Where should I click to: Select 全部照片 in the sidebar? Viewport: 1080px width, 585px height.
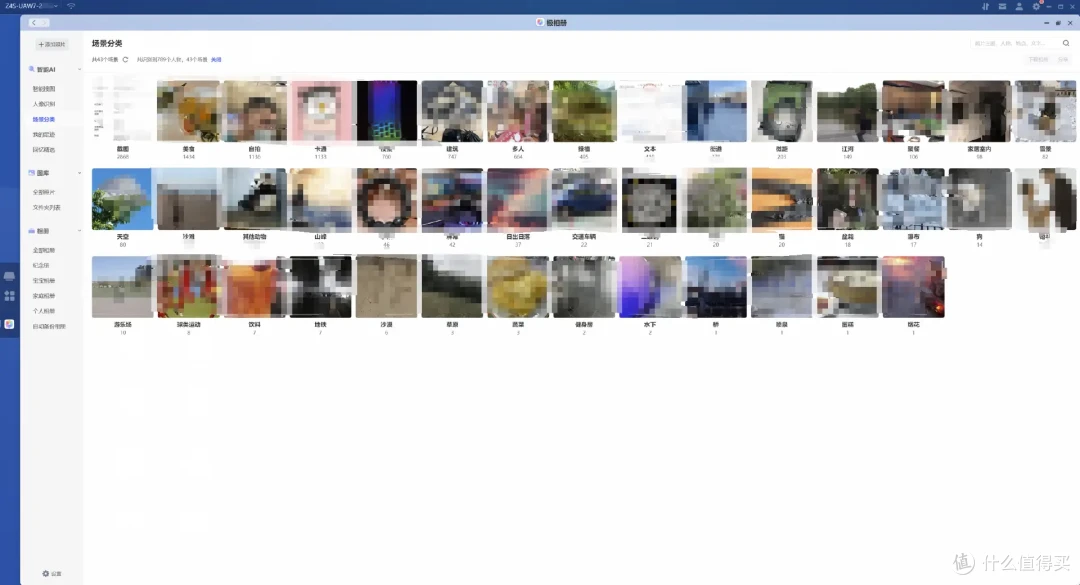44,192
